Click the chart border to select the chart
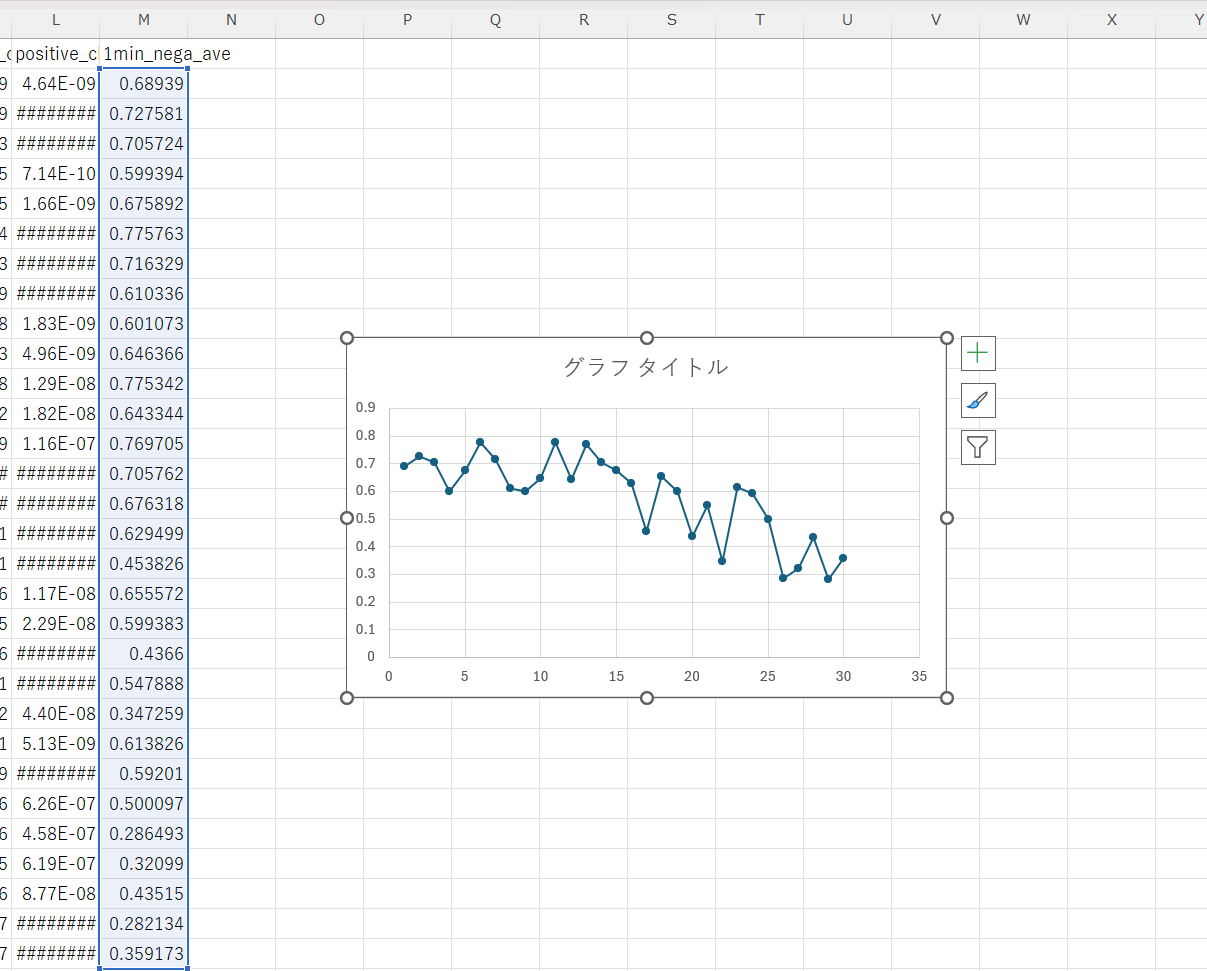 646,338
